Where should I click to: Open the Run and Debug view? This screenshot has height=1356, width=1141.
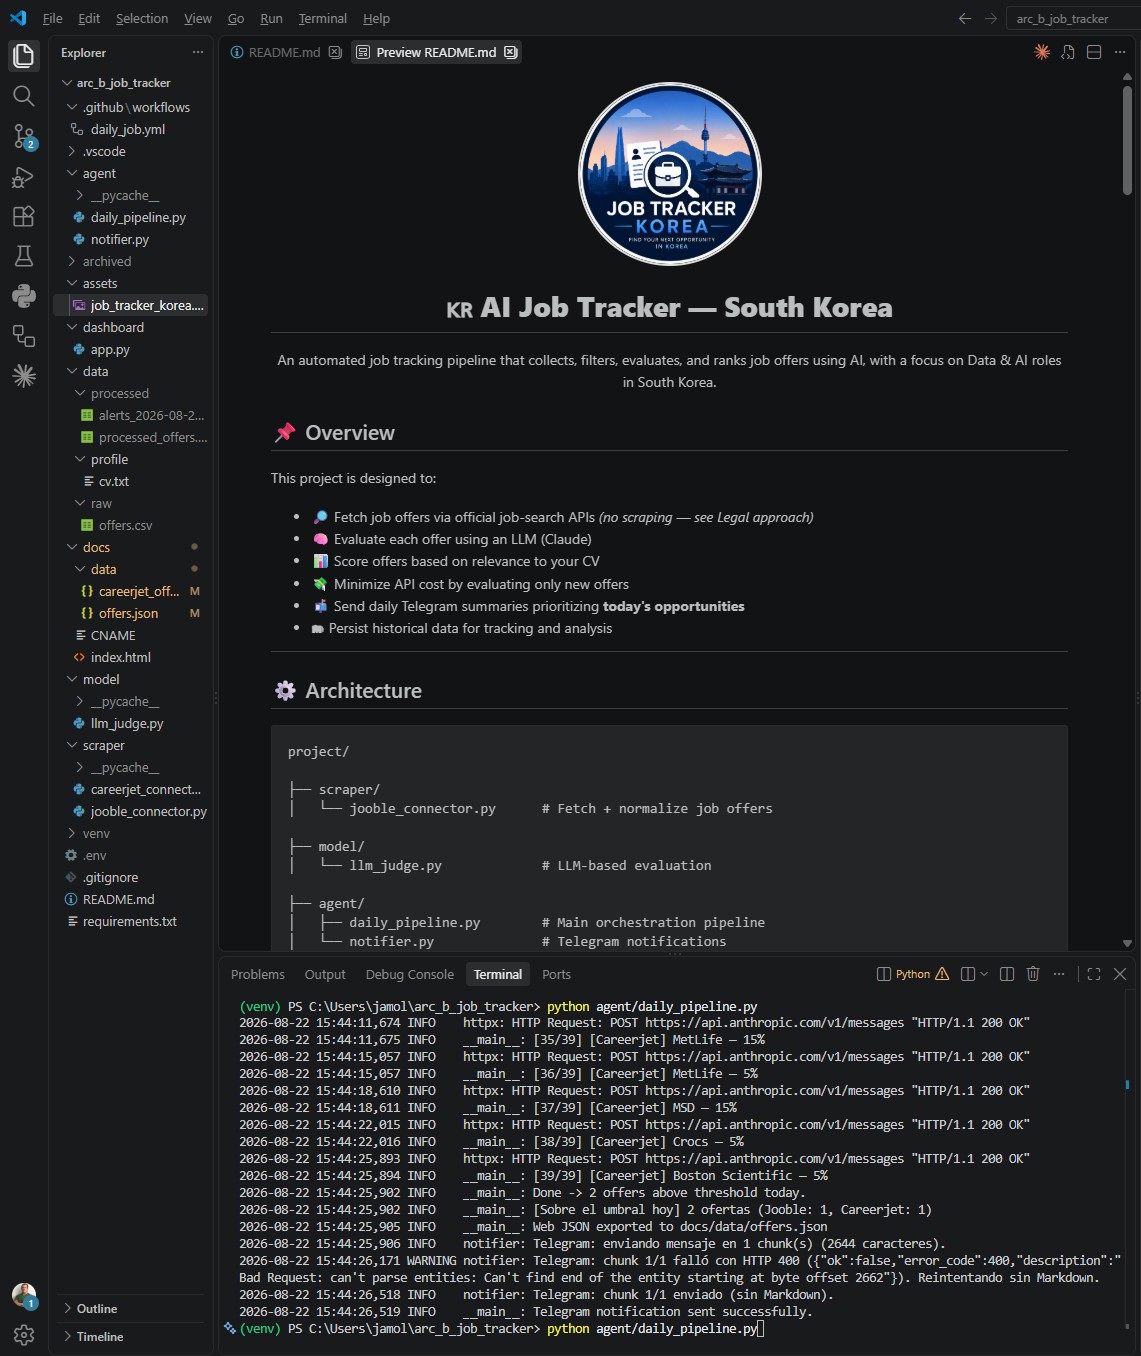(24, 177)
